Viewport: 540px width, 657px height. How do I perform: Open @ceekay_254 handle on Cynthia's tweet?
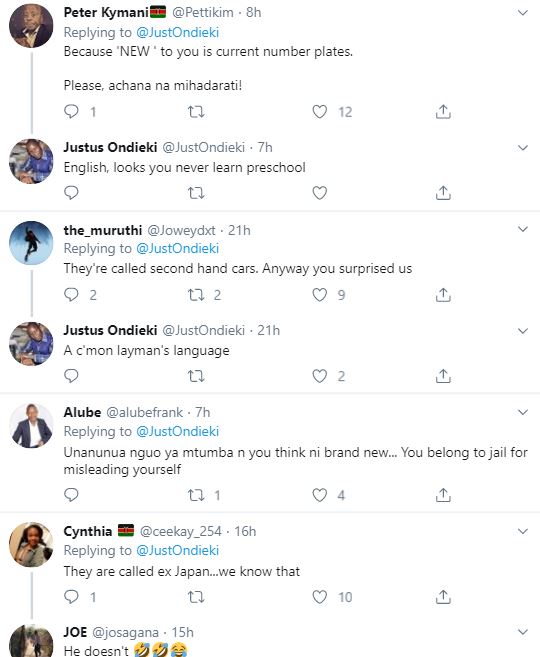point(181,531)
